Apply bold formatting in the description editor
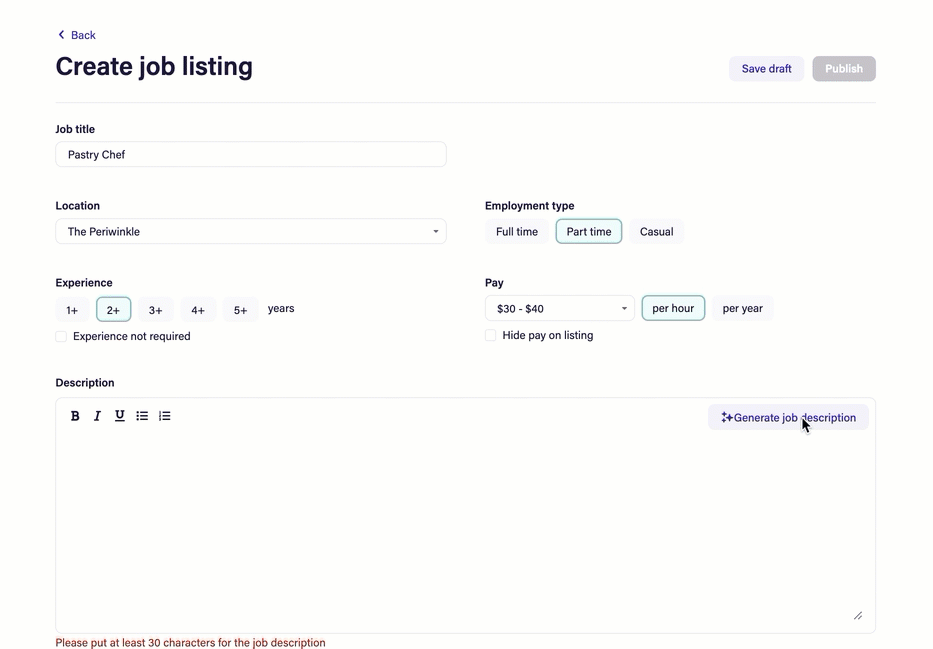The image size is (933, 649). (x=75, y=415)
